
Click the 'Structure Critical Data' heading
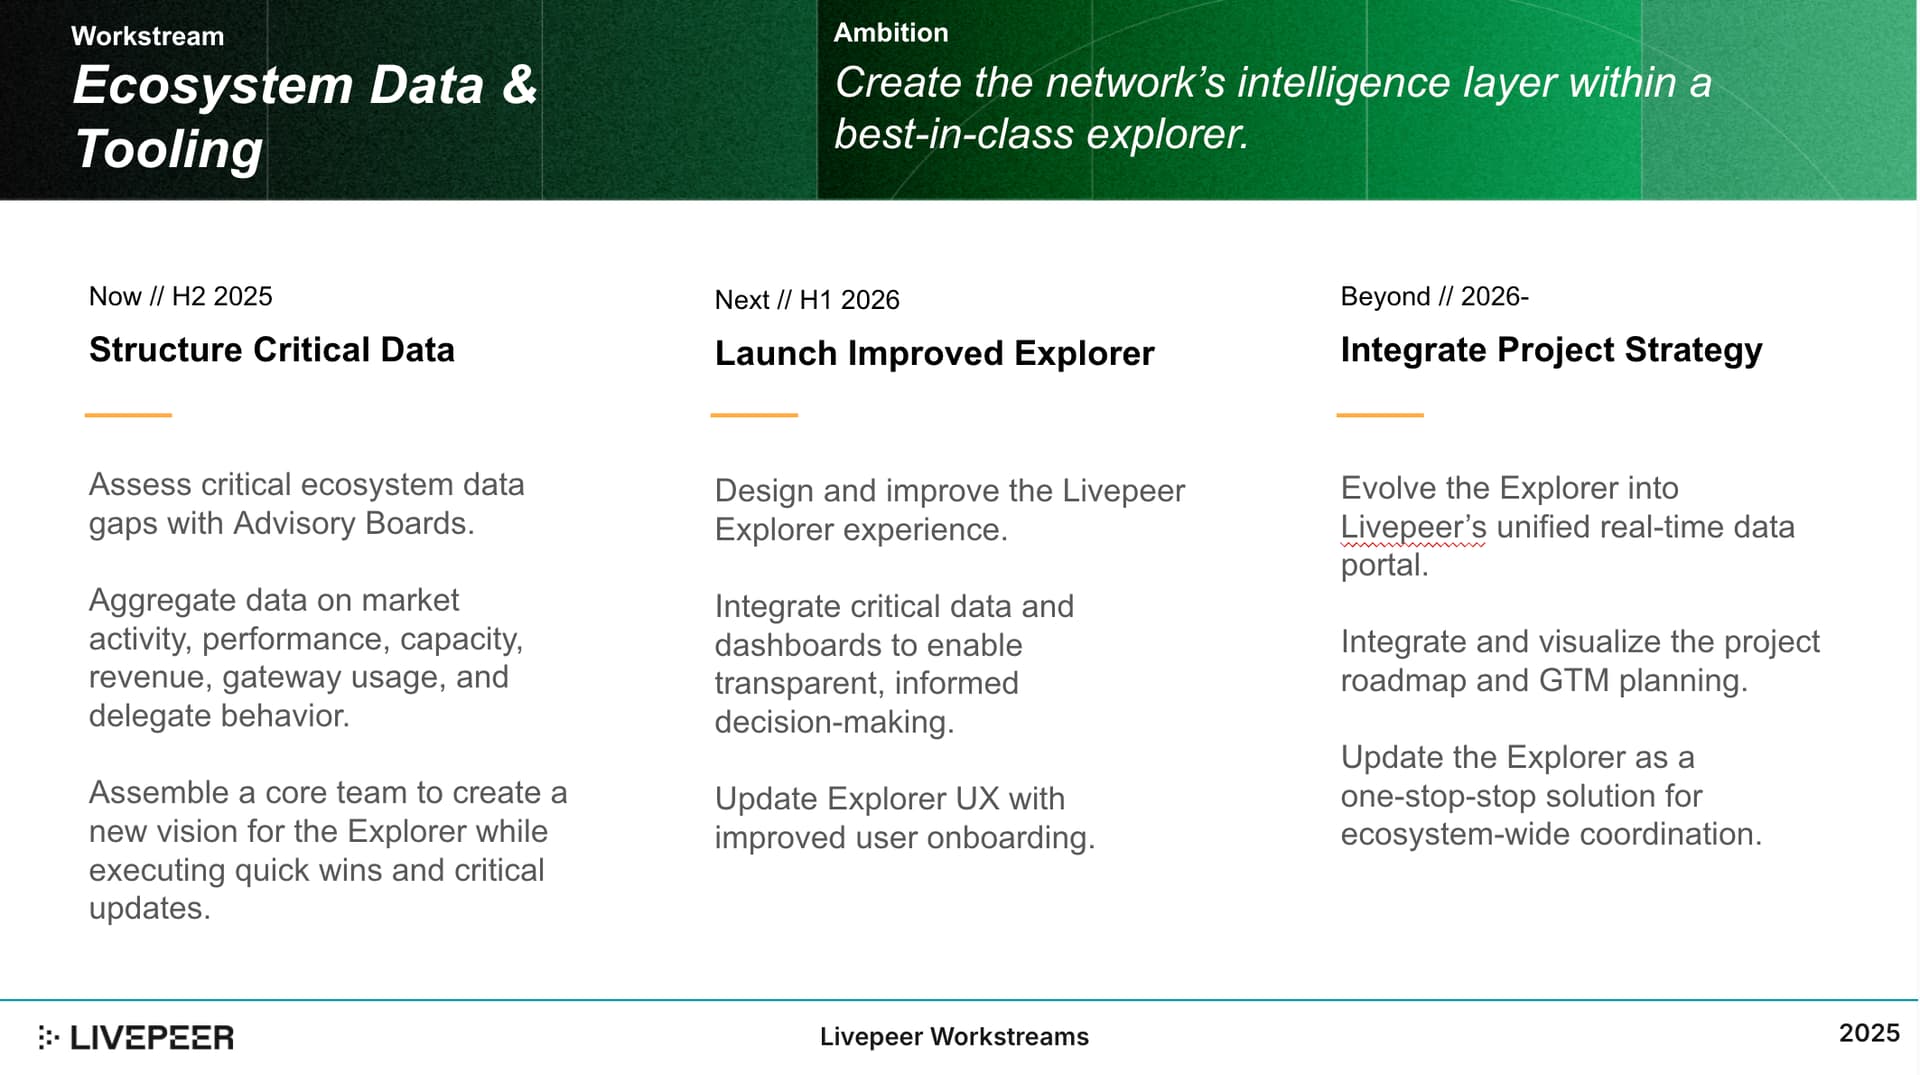coord(271,349)
